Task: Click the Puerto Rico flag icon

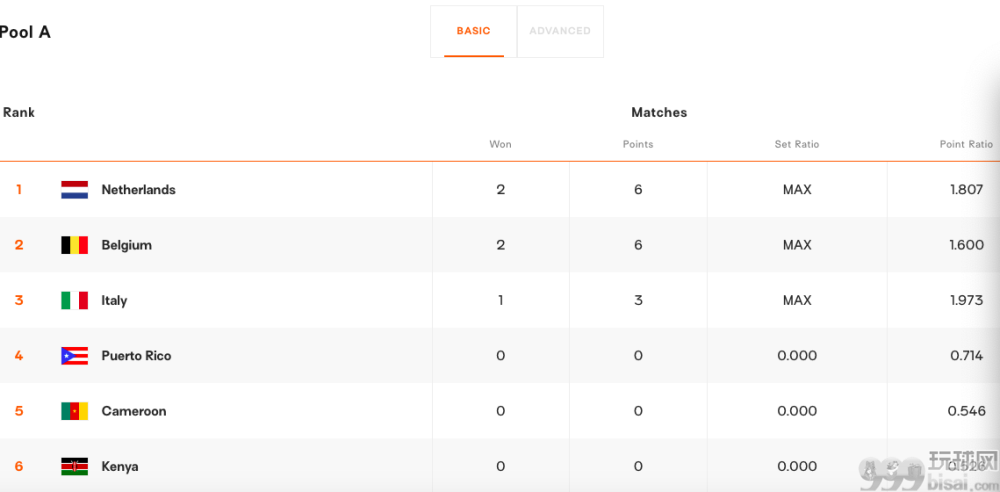Action: pos(75,355)
